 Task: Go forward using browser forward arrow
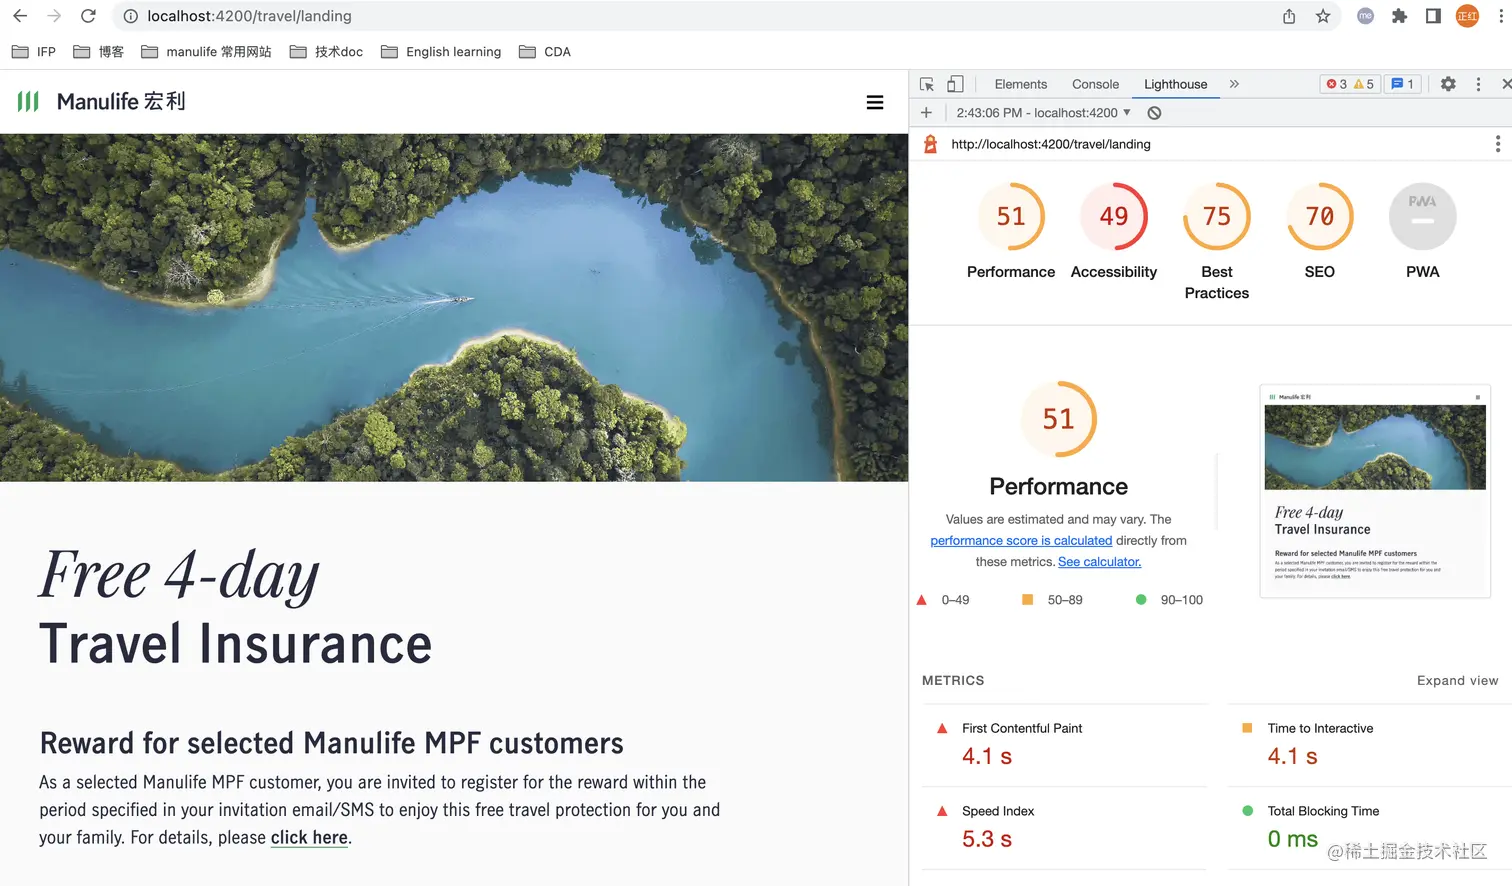[x=54, y=16]
